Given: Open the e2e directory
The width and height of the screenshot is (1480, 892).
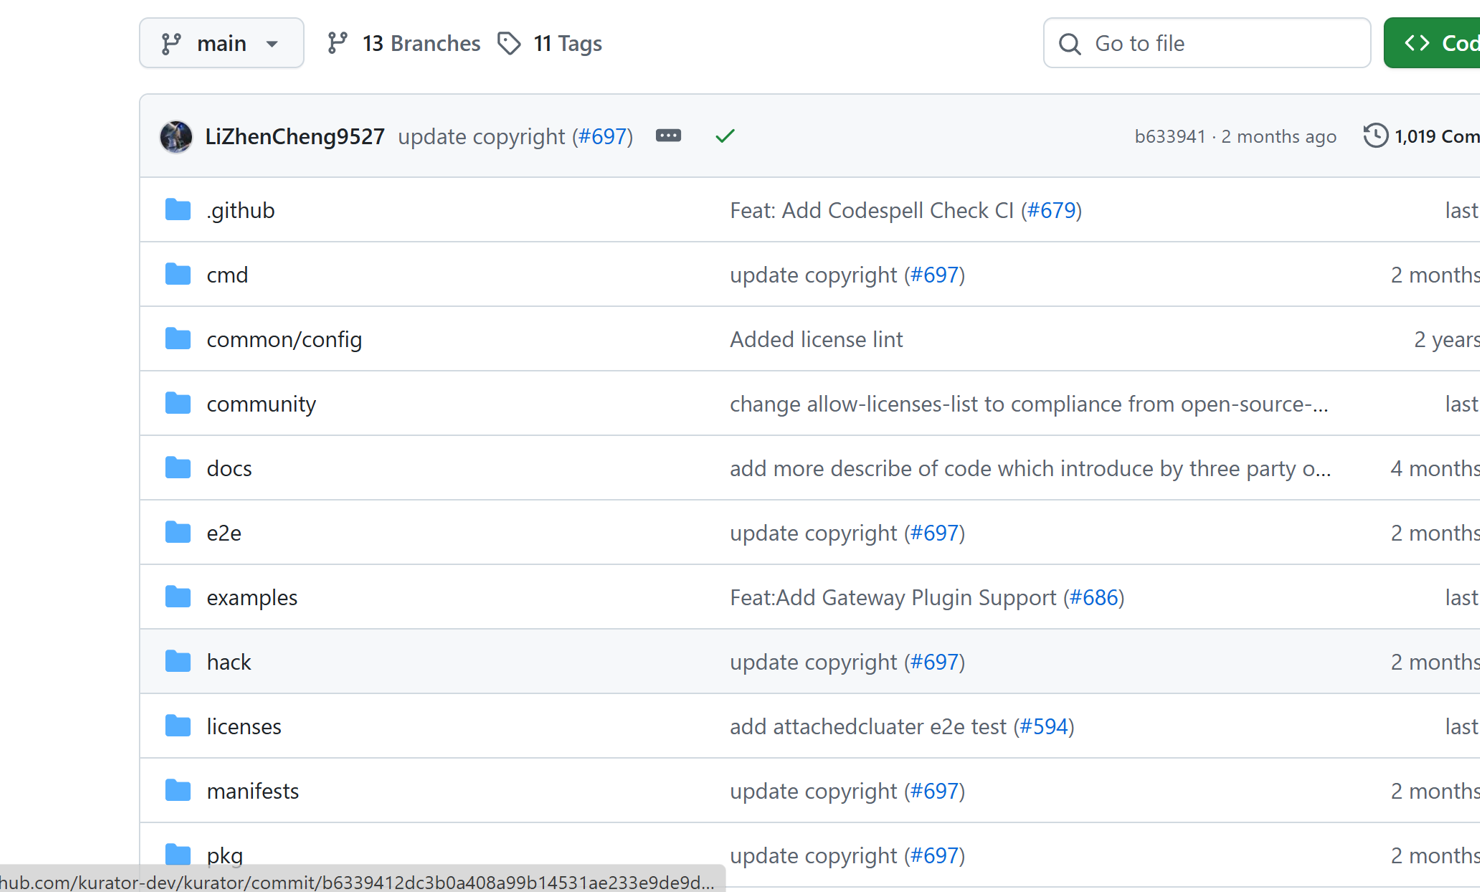Looking at the screenshot, I should click(x=224, y=533).
